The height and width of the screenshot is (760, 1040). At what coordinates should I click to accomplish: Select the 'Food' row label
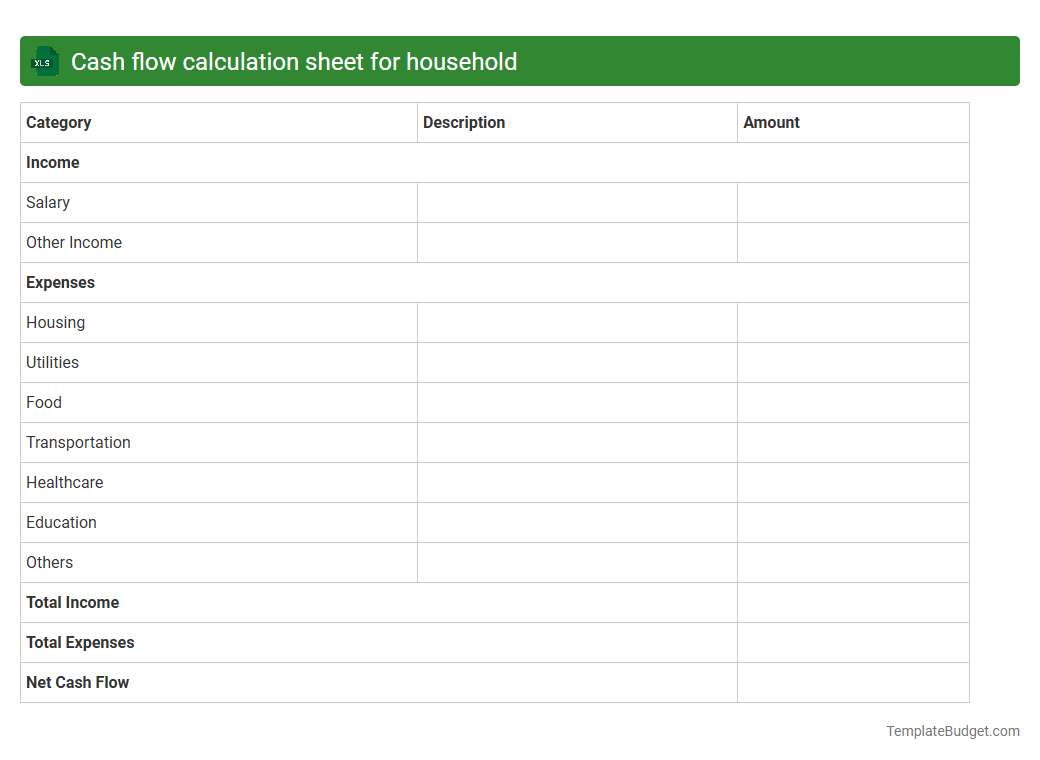(43, 402)
